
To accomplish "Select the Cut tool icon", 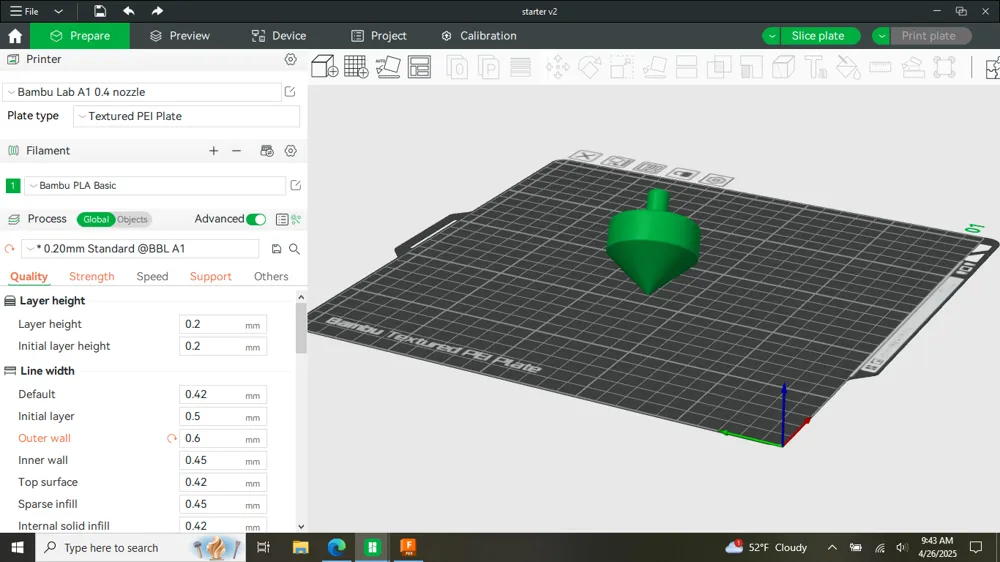I will click(686, 67).
